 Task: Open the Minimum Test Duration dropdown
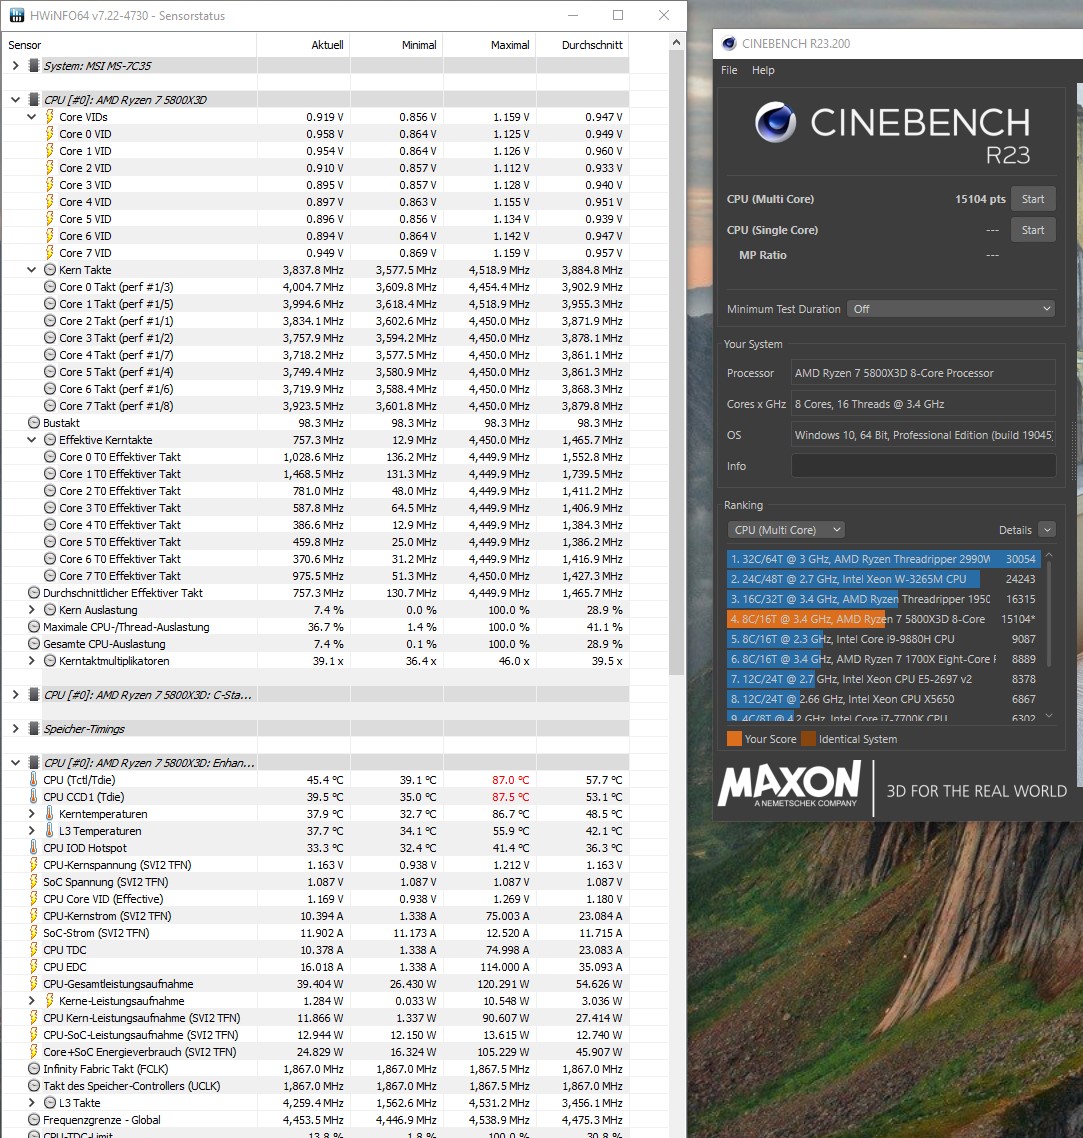click(x=951, y=309)
